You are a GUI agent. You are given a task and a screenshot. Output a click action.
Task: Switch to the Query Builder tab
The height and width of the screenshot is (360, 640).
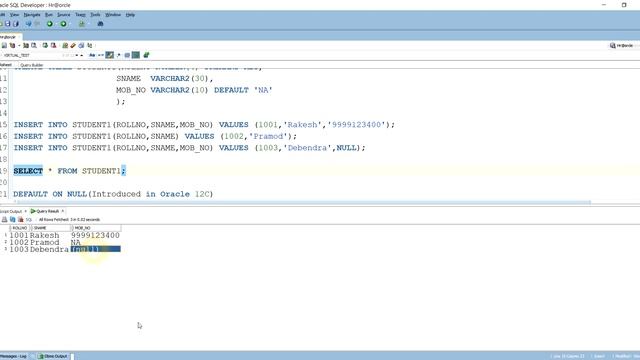tap(31, 65)
